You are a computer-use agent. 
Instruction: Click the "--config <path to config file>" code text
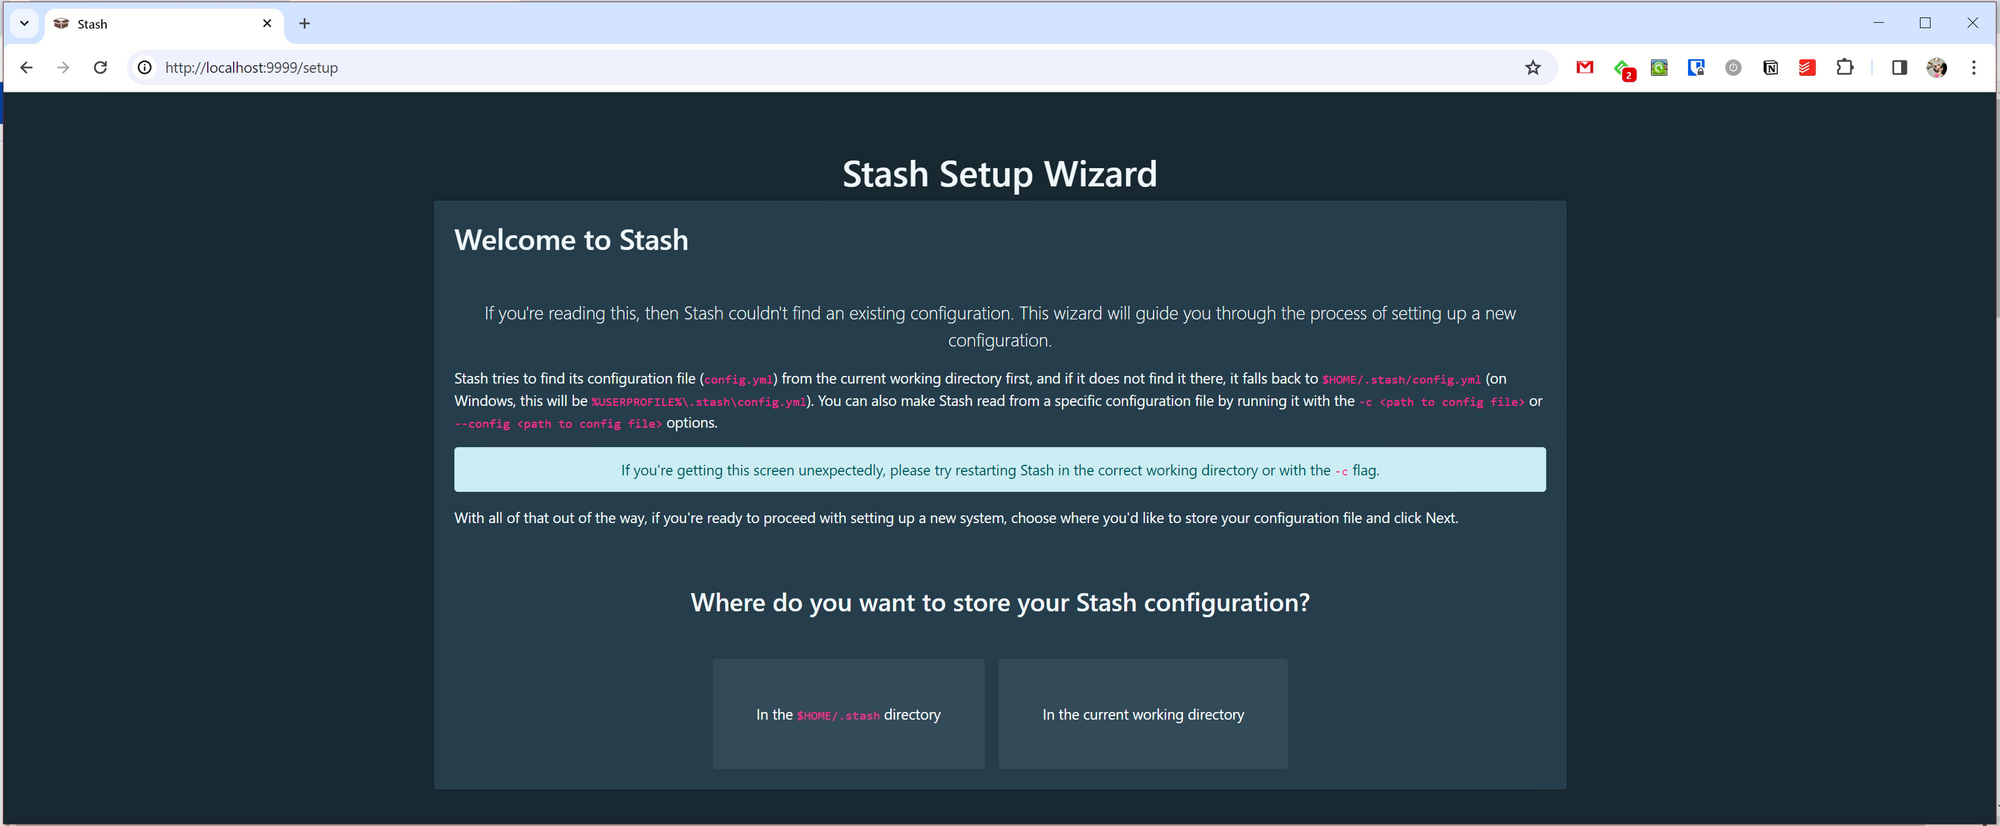pyautogui.click(x=558, y=424)
